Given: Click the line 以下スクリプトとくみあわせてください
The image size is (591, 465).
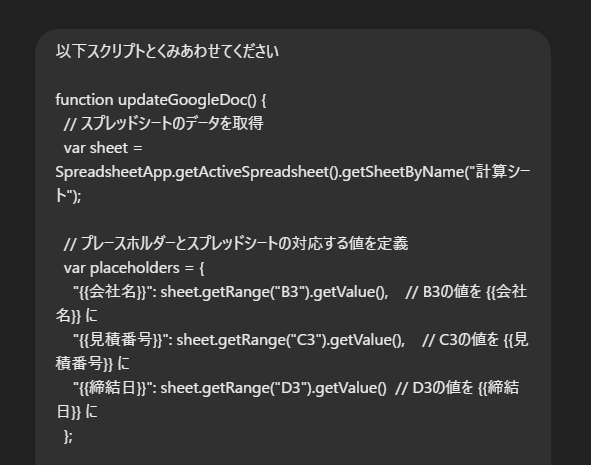Looking at the screenshot, I should point(167,51).
